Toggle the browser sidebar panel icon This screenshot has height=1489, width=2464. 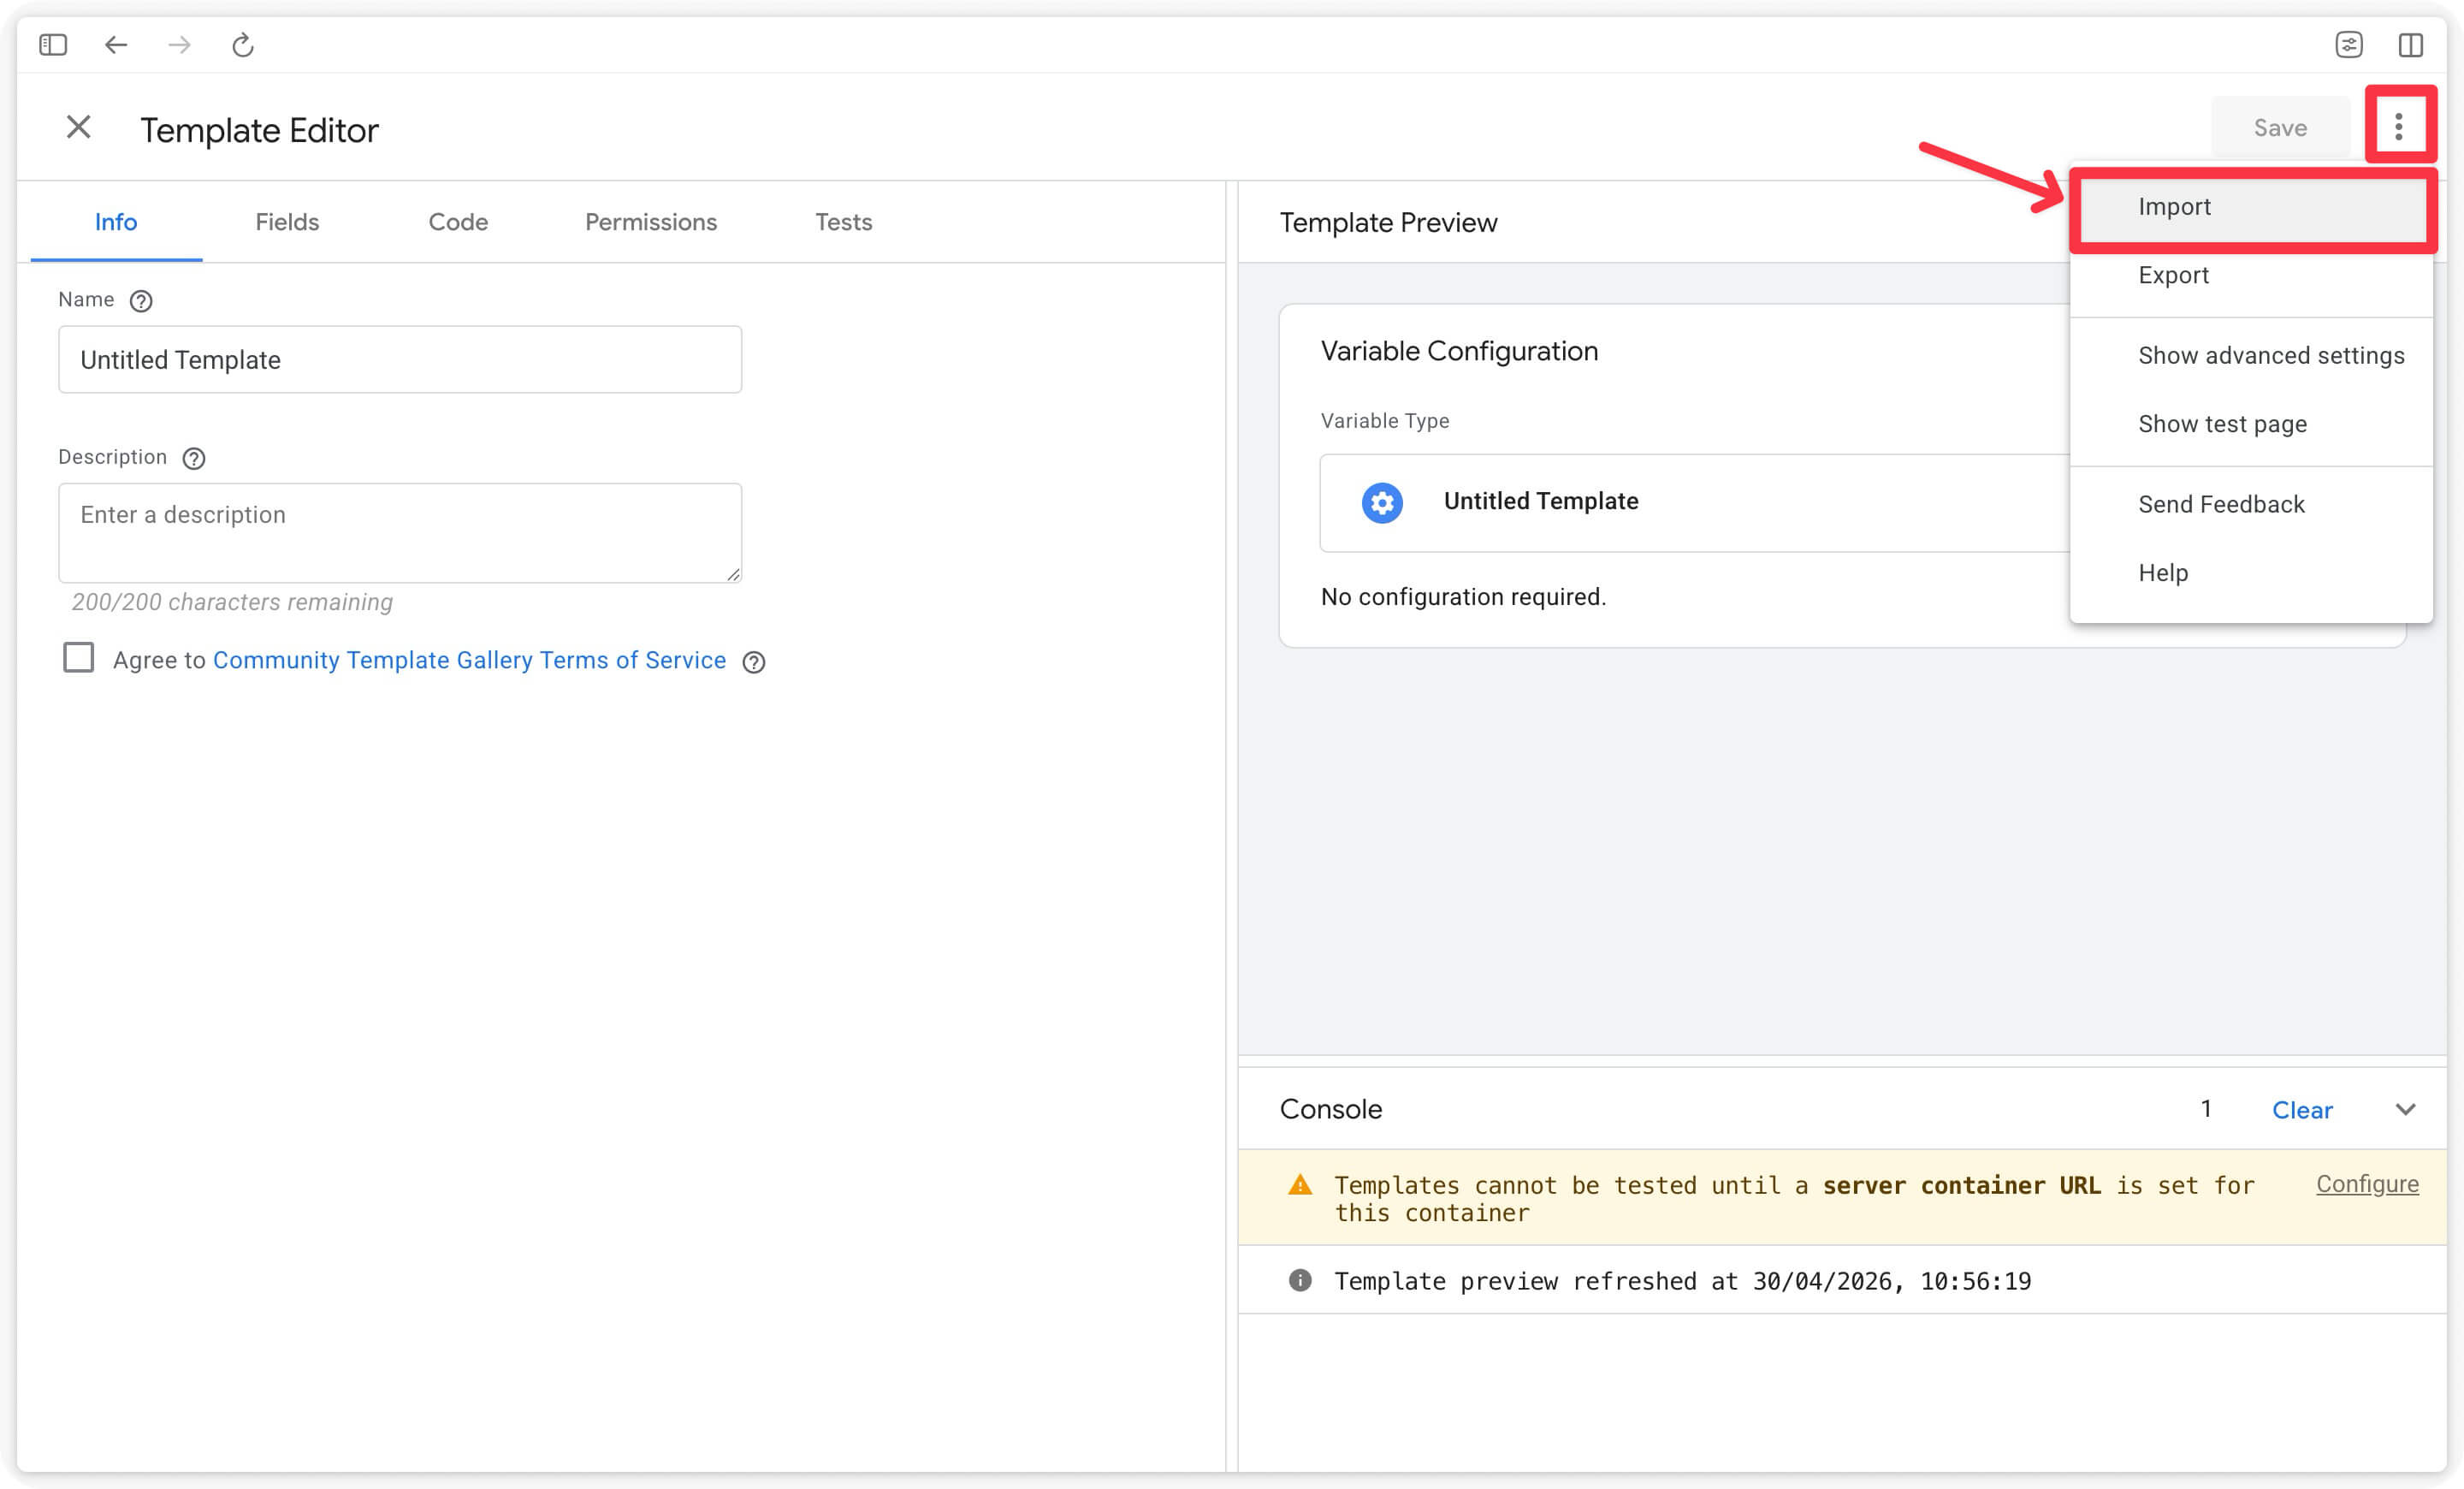[53, 45]
